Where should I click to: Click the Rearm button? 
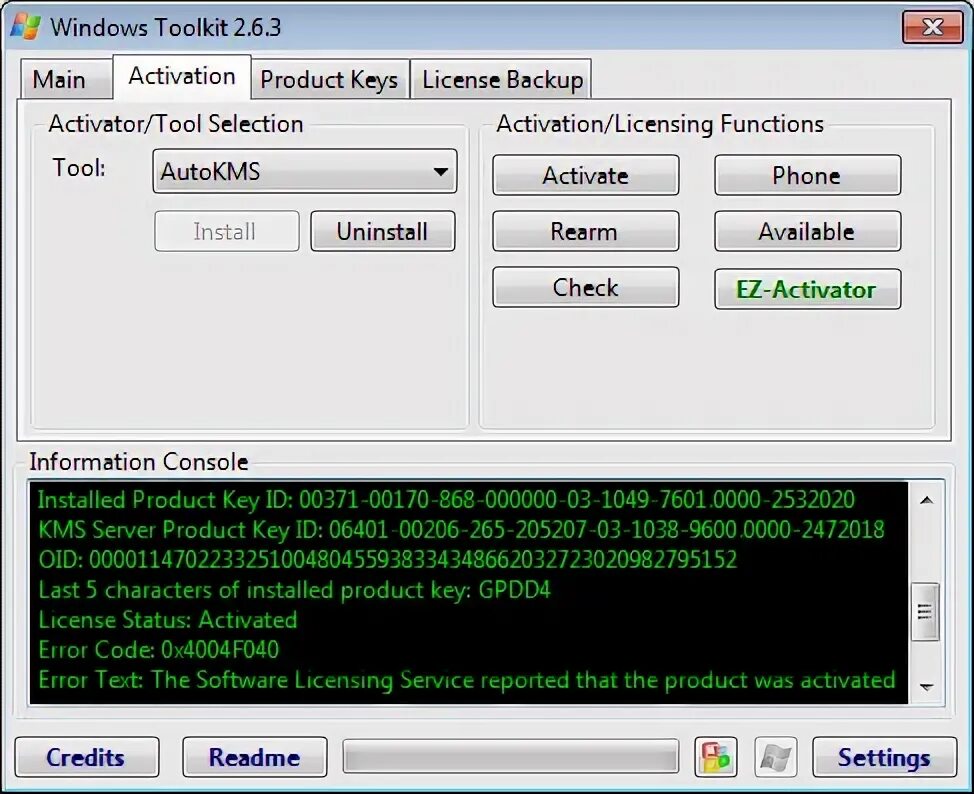[585, 231]
